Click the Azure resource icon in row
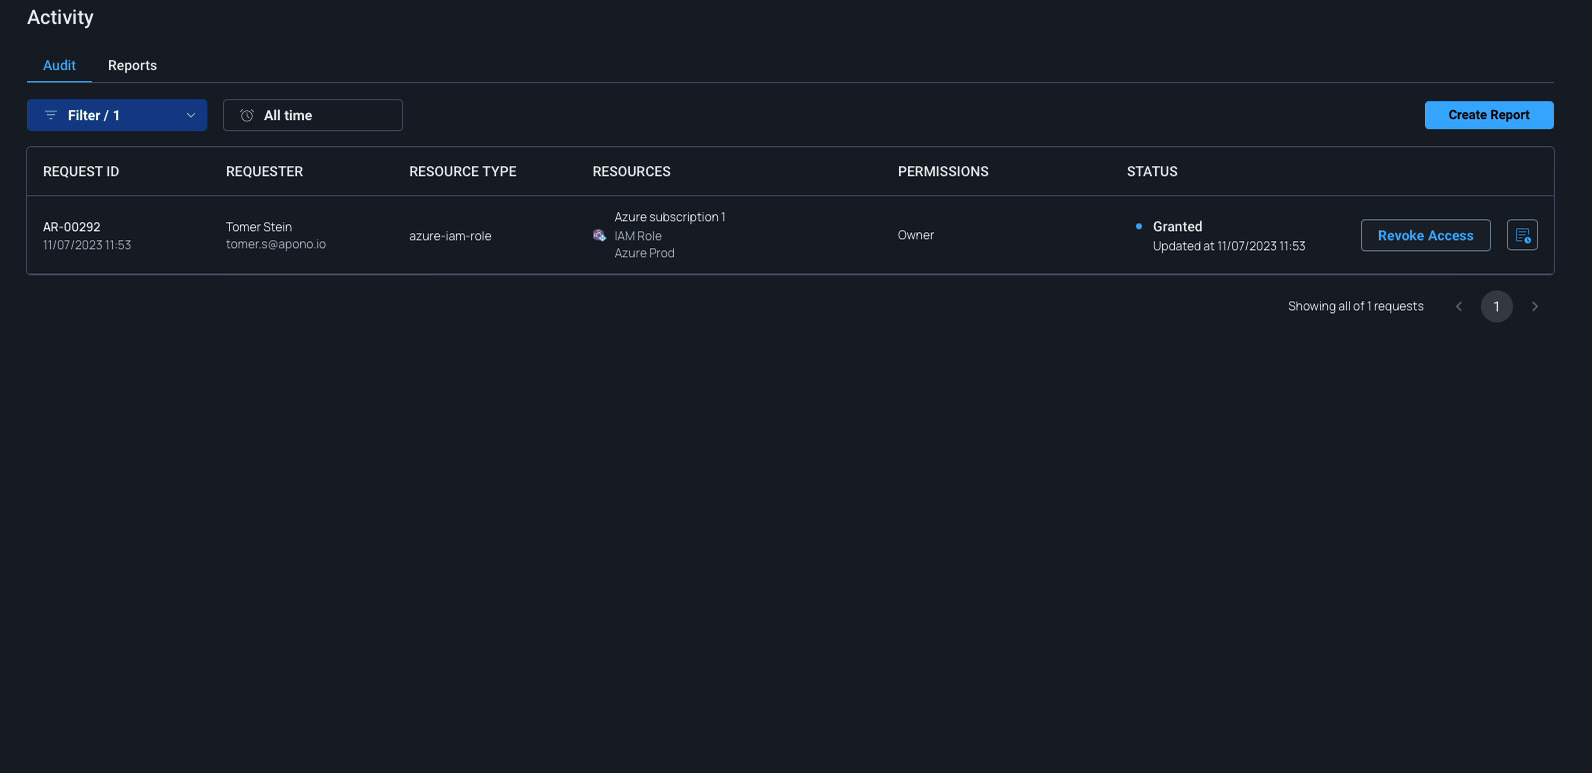The width and height of the screenshot is (1592, 773). click(x=599, y=236)
